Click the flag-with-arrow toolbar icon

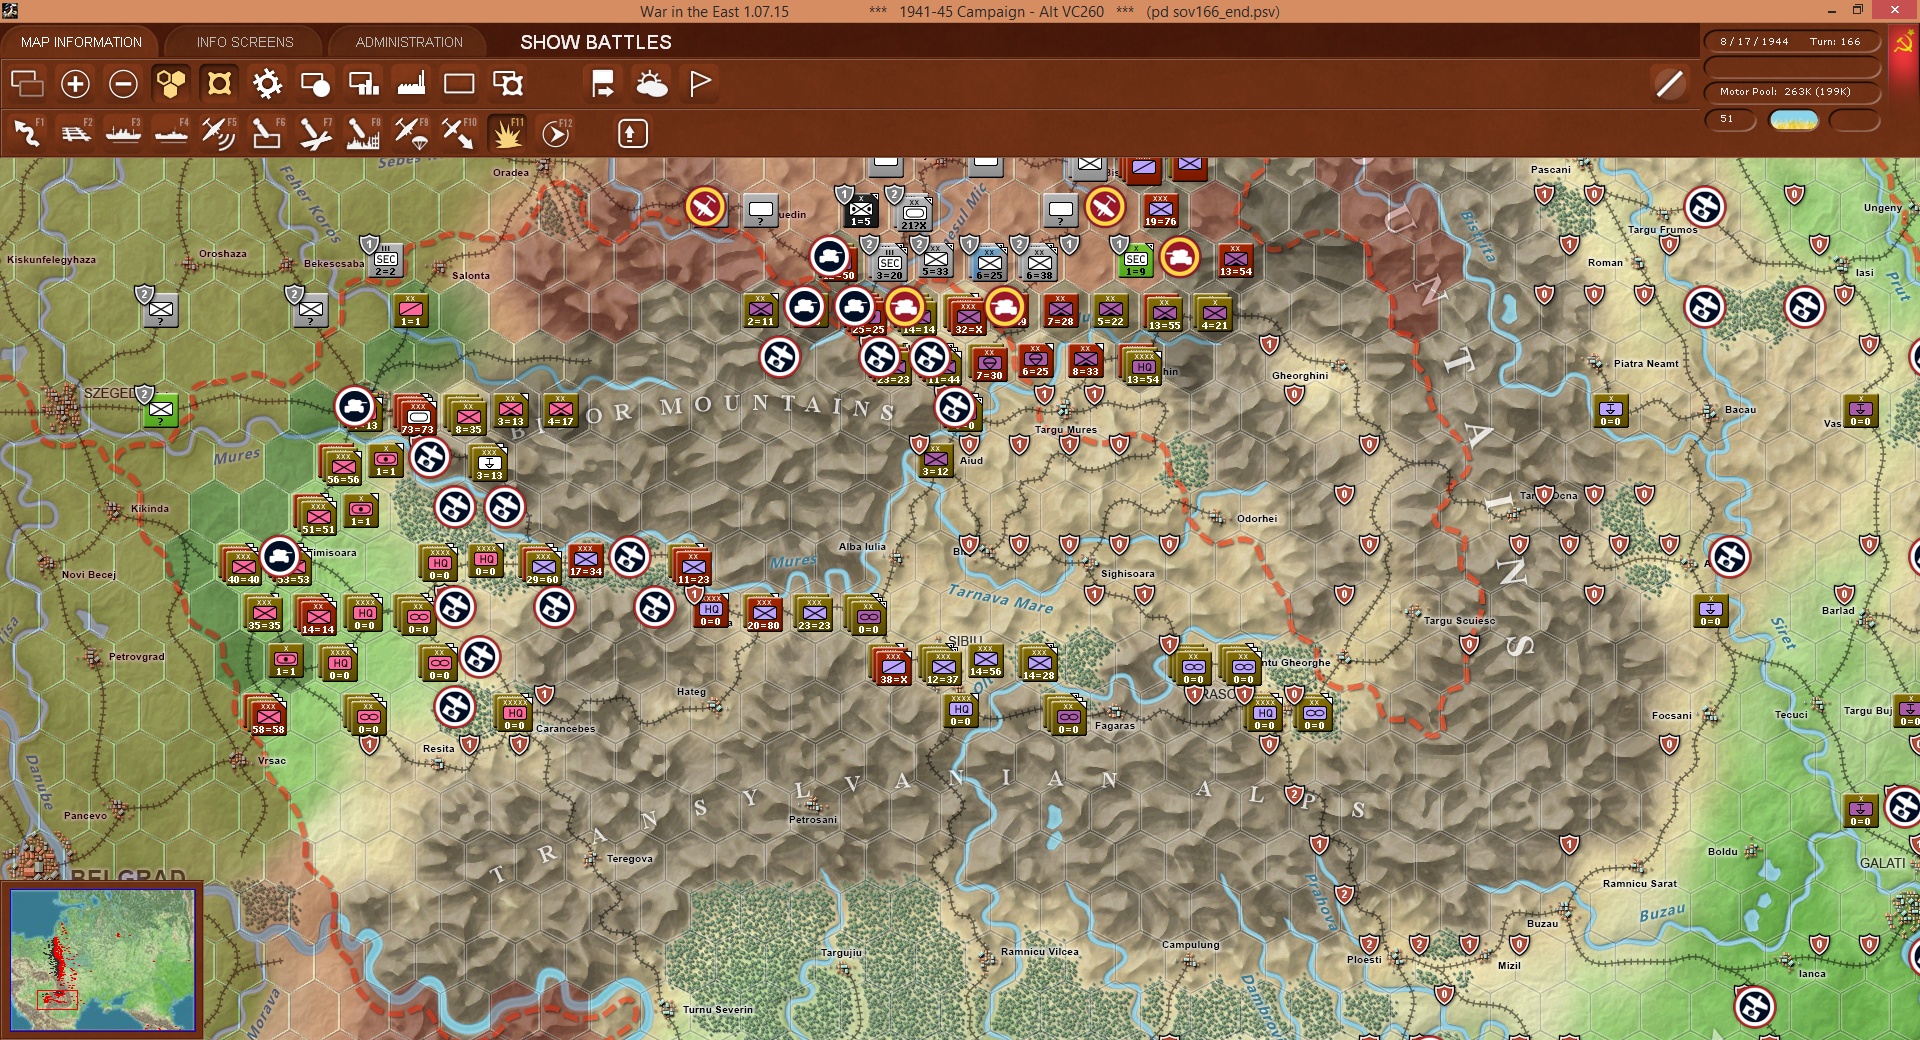tap(603, 84)
